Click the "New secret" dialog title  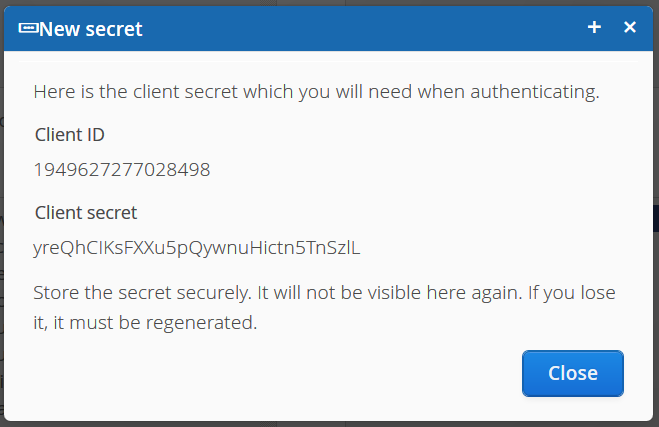[91, 29]
